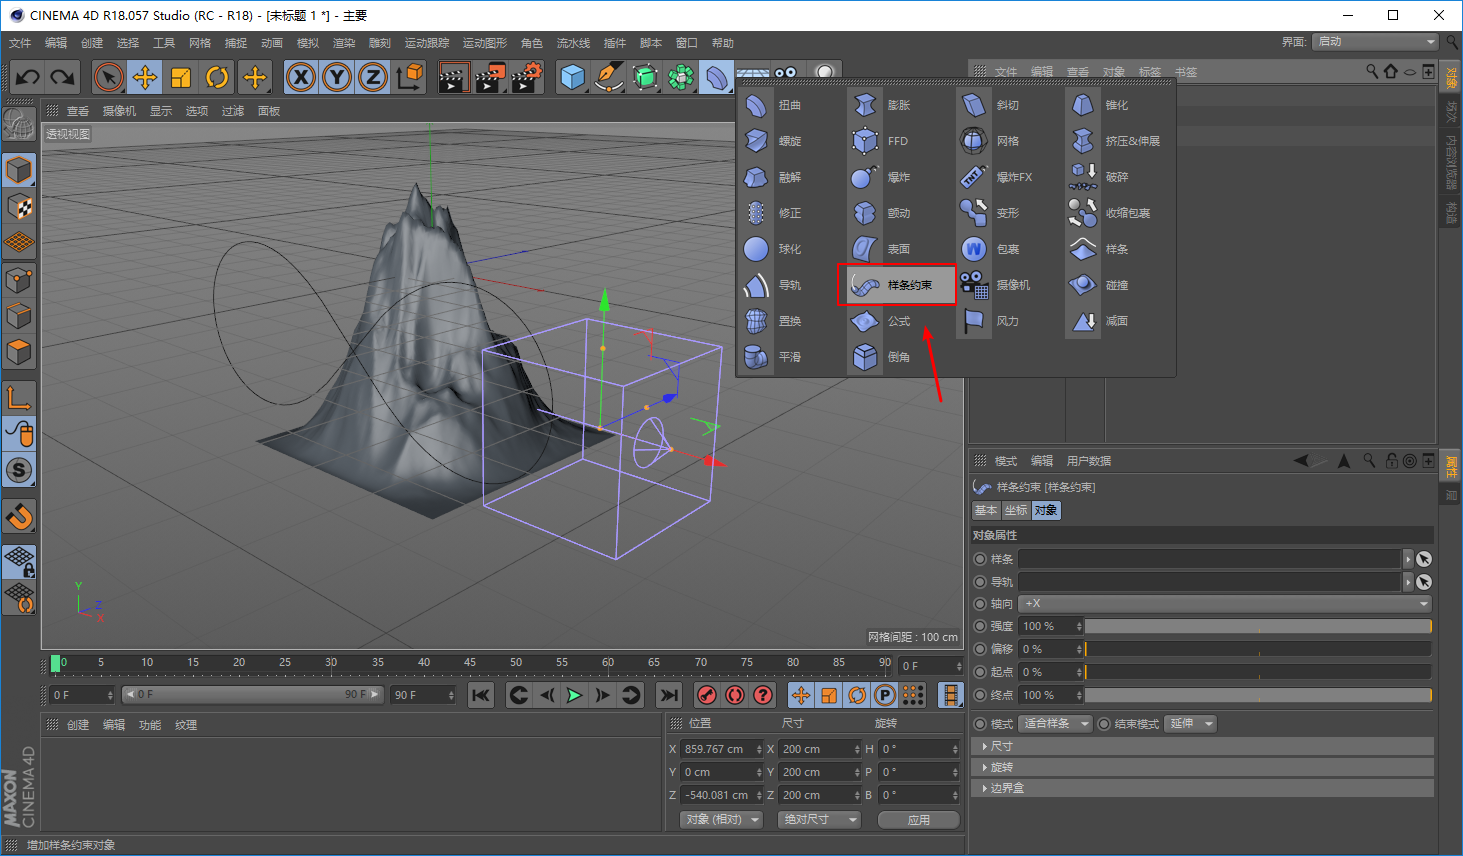Toggle keyframe dot for 样条 parameter

pos(980,559)
